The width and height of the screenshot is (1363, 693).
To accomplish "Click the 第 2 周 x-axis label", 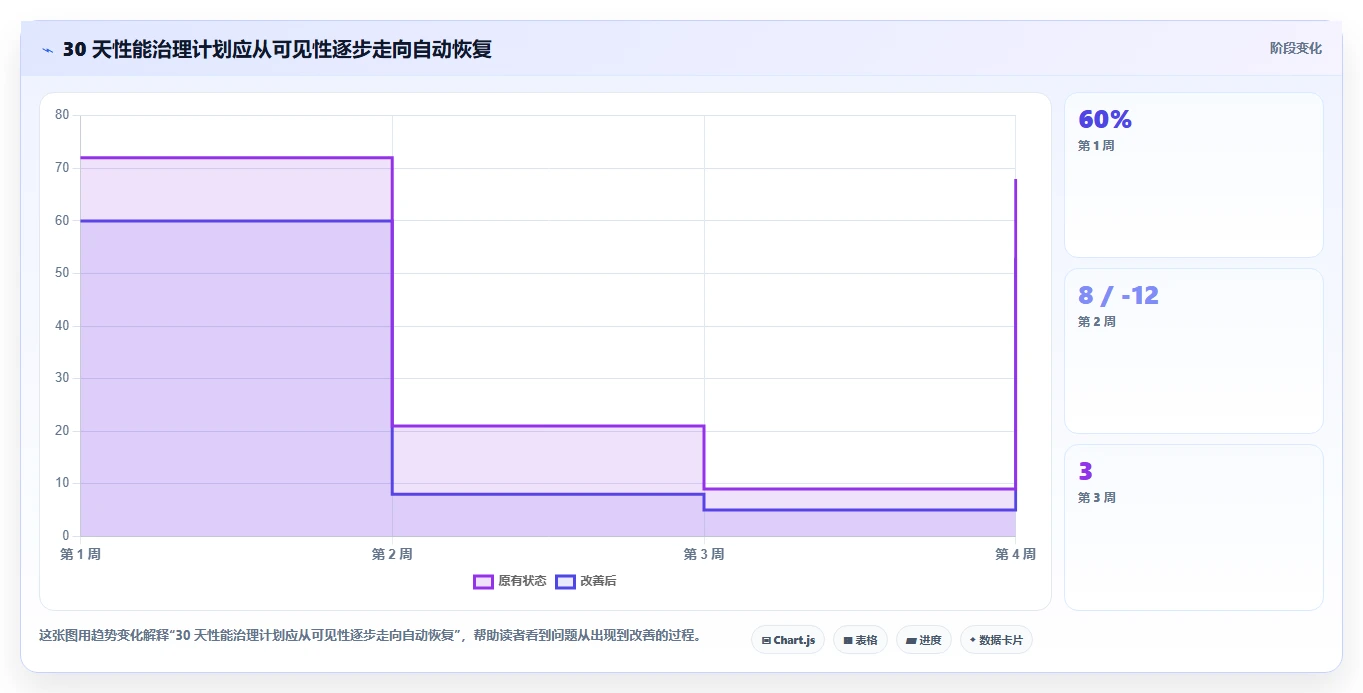I will pyautogui.click(x=392, y=554).
